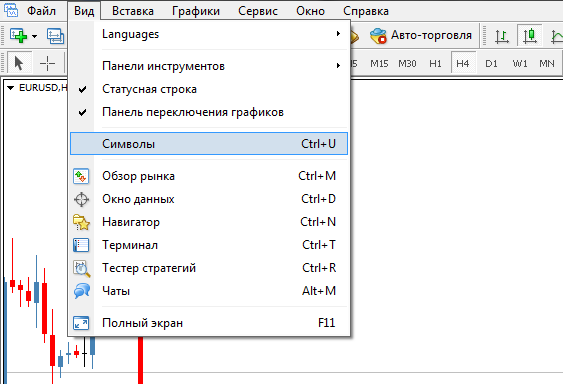Click the Терминал icon
Image resolution: width=563 pixels, height=384 pixels.
click(81, 245)
